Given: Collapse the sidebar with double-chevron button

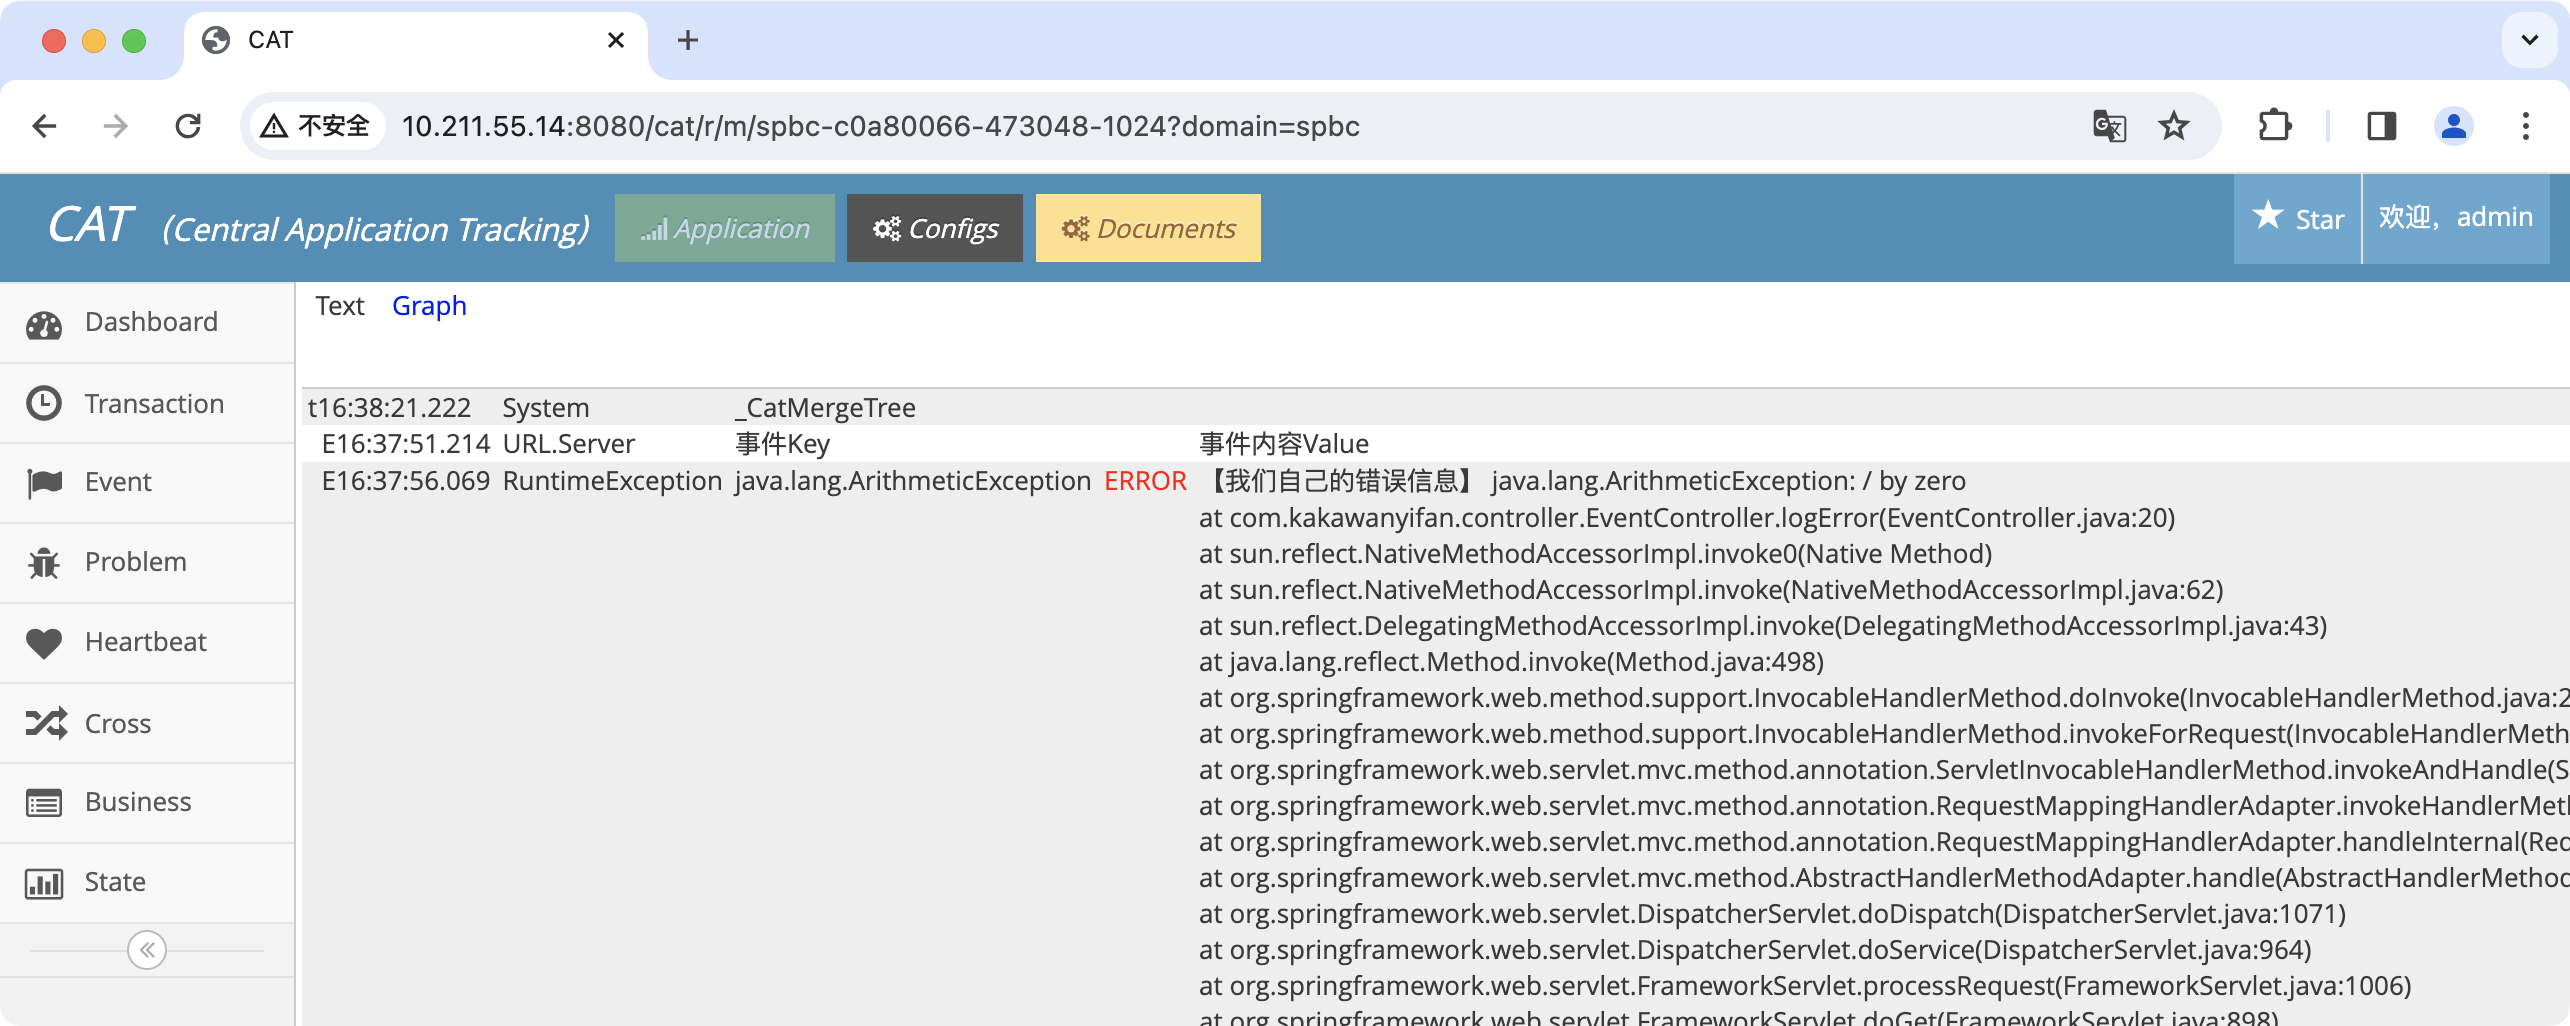Looking at the screenshot, I should tap(147, 950).
